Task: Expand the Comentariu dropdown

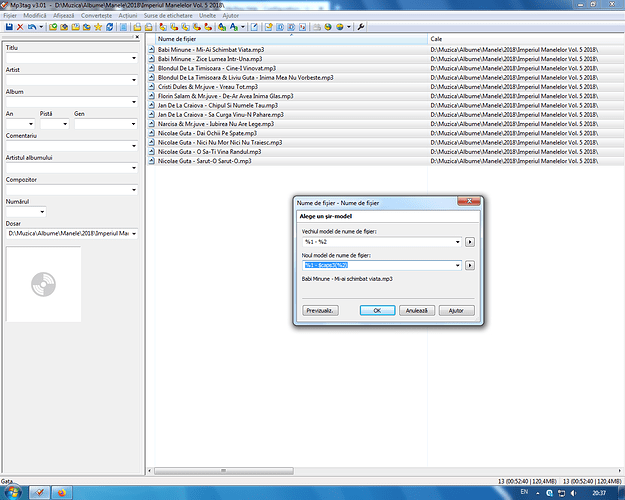Action: (134, 146)
